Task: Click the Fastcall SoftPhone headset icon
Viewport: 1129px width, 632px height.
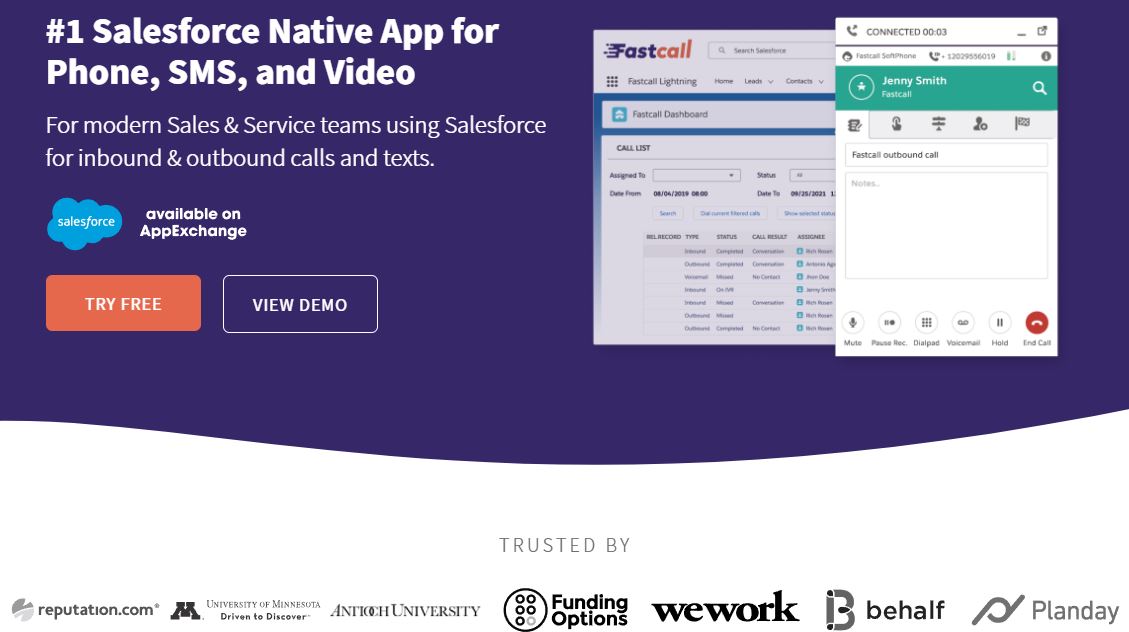Action: point(847,56)
